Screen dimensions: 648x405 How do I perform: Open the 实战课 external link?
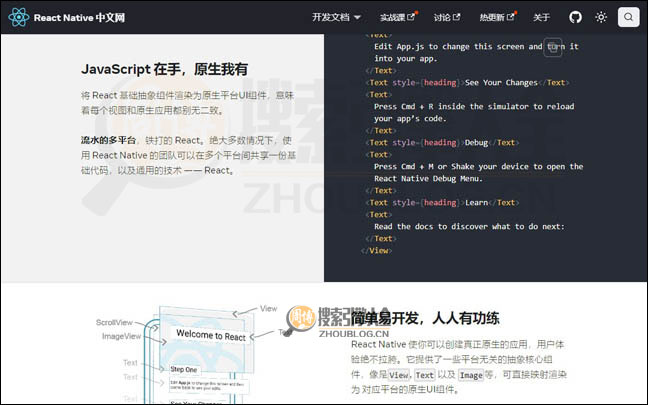pos(398,17)
